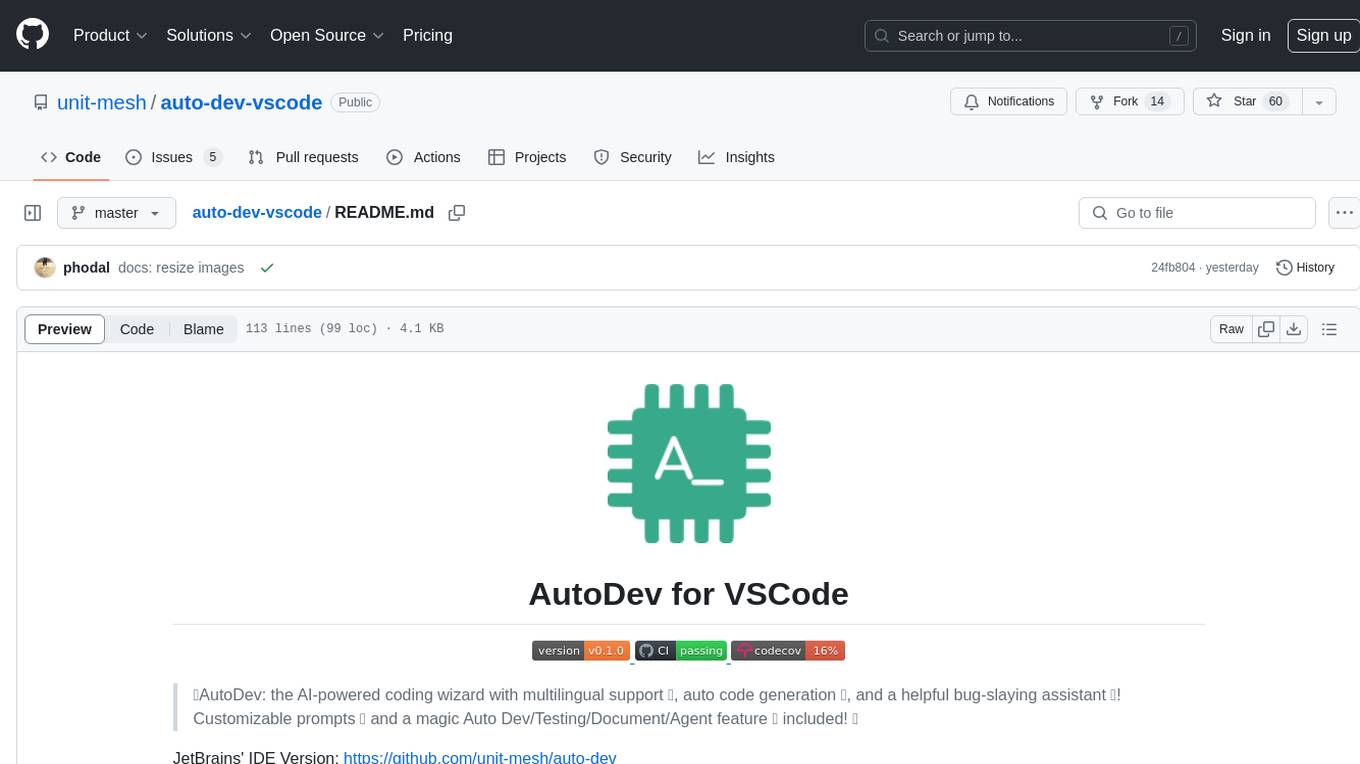Click the Sign in link

pyautogui.click(x=1245, y=35)
